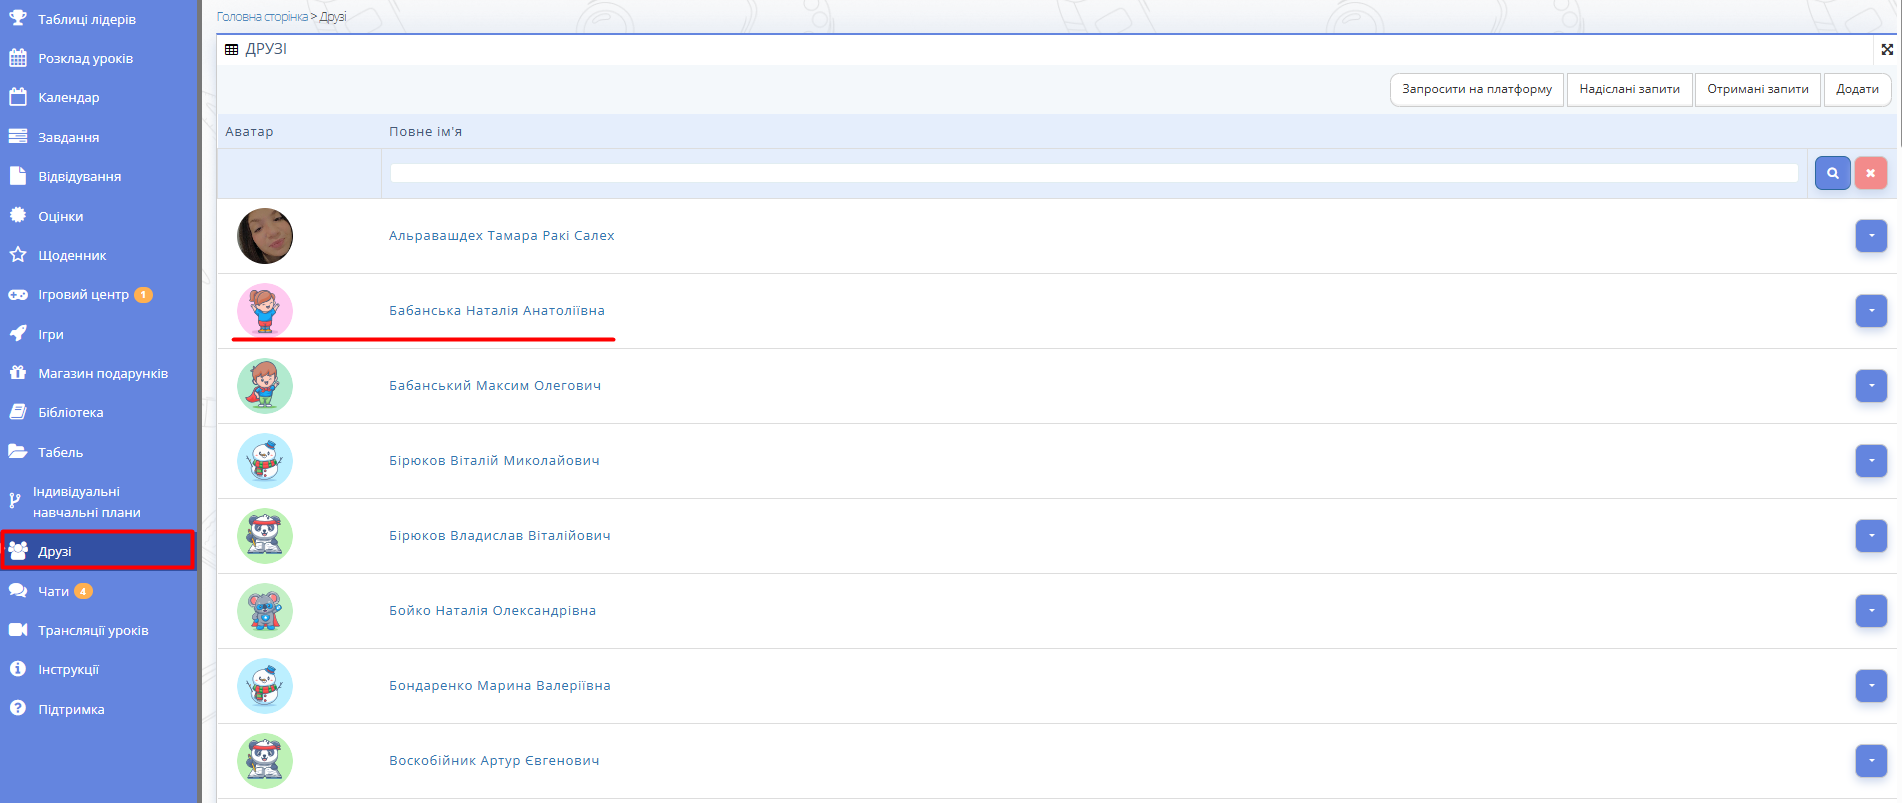The image size is (1902, 803).
Task: Click the blue search magnifier button
Action: click(x=1832, y=173)
